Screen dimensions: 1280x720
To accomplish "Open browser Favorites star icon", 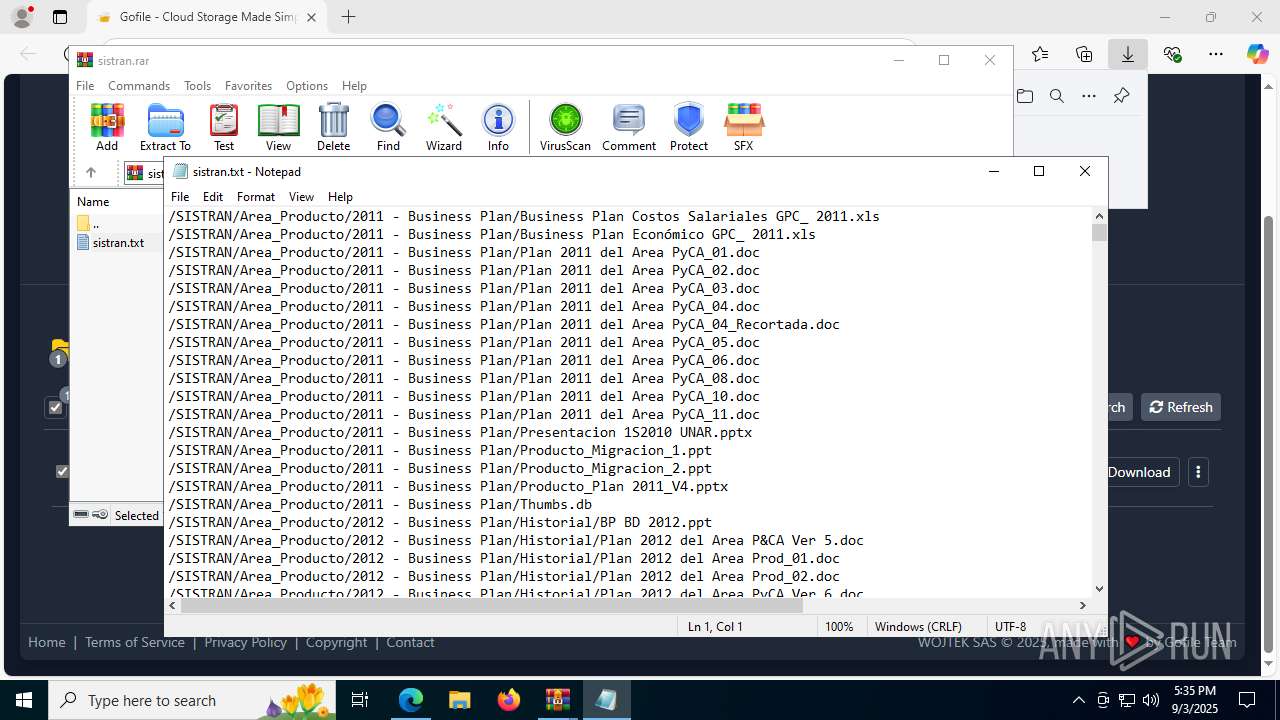I will (1040, 54).
